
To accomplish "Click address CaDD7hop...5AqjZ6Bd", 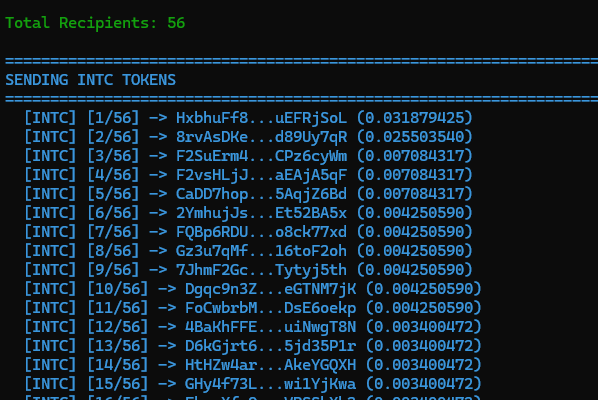I will pyautogui.click(x=261, y=194).
